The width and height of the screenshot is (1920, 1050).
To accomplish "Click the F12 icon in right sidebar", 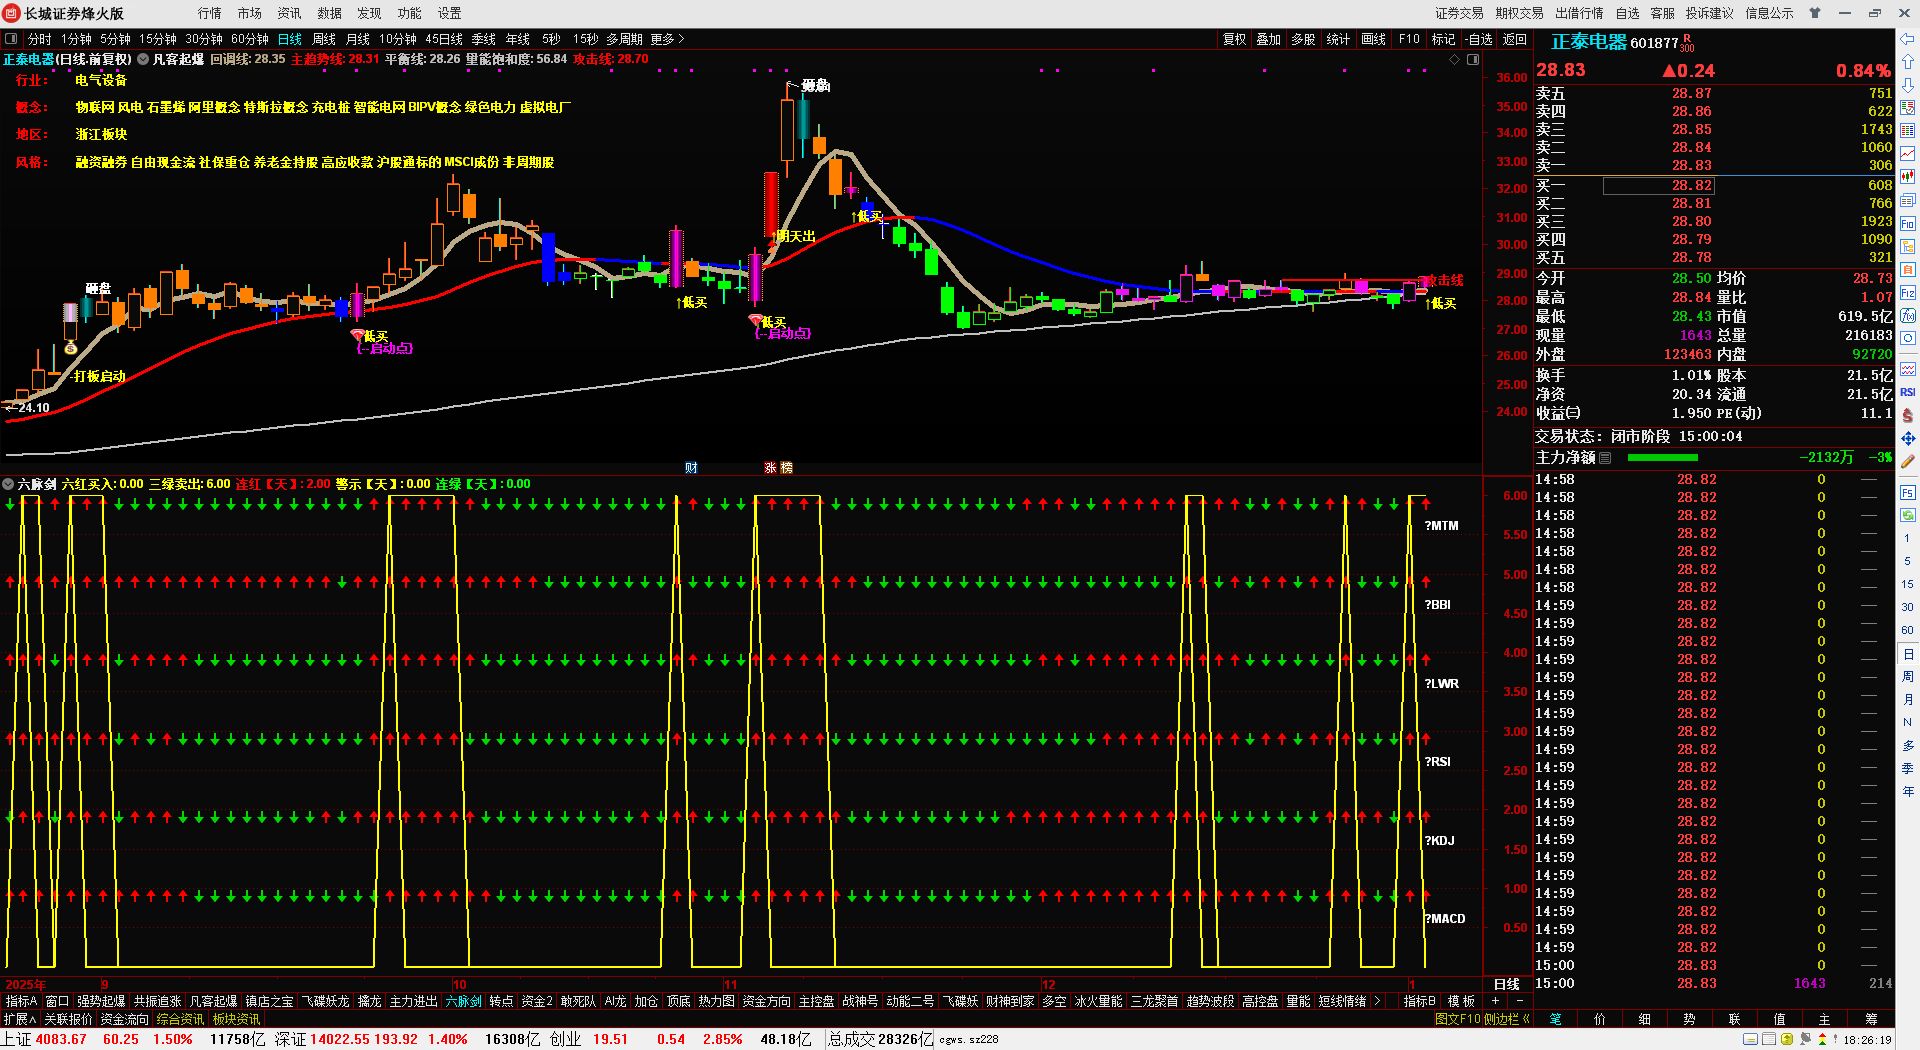I will pos(1908,293).
